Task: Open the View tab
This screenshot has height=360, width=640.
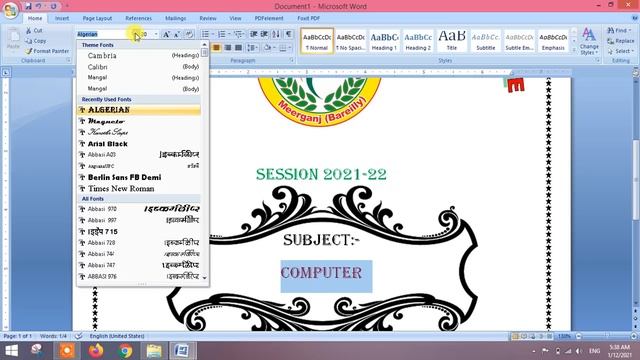Action: coord(235,18)
